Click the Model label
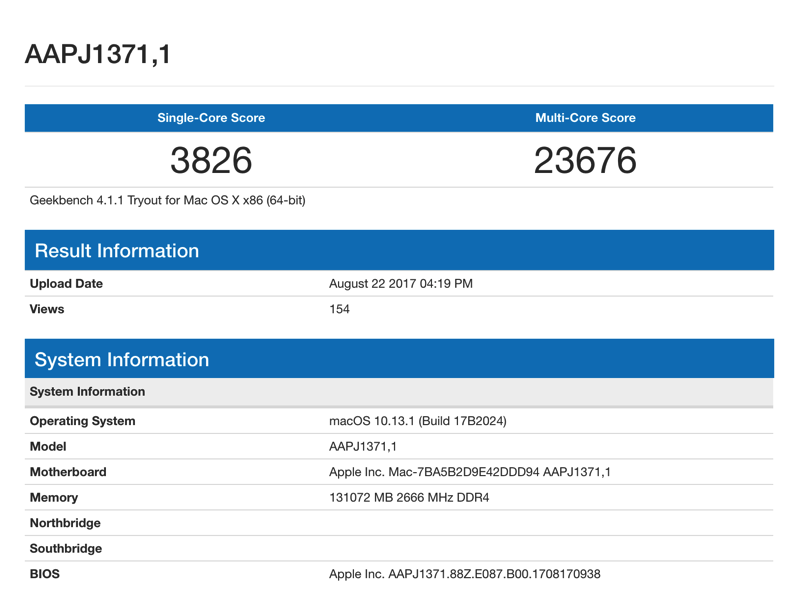Screen dimensions: 800x599 click(x=48, y=446)
